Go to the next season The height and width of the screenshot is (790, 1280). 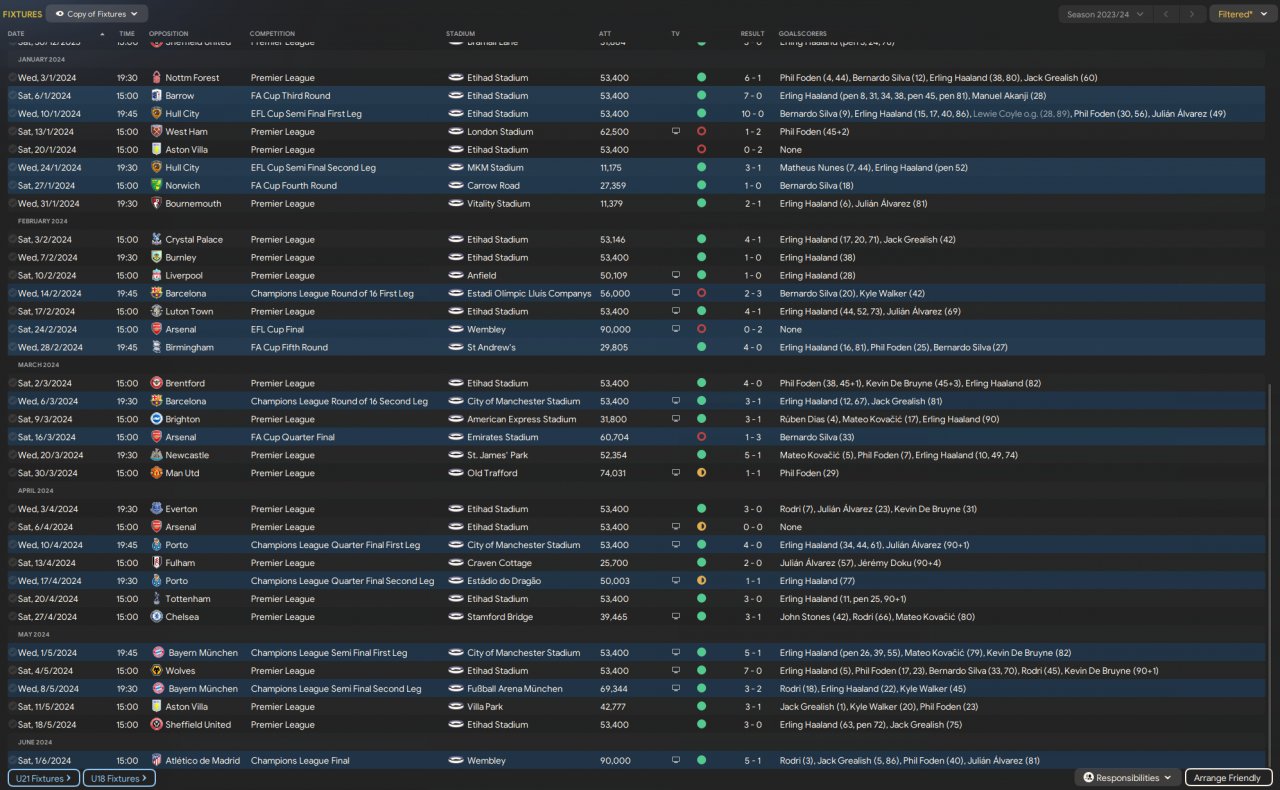1192,14
